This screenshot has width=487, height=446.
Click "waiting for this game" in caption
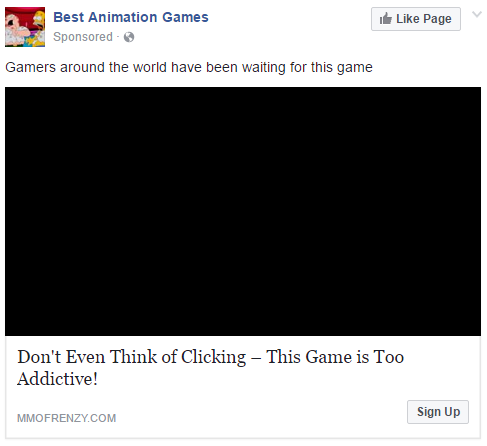307,67
